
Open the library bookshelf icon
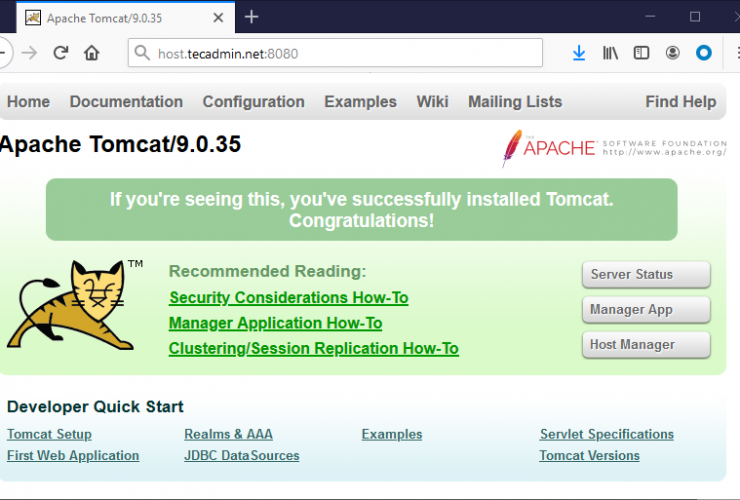[610, 53]
